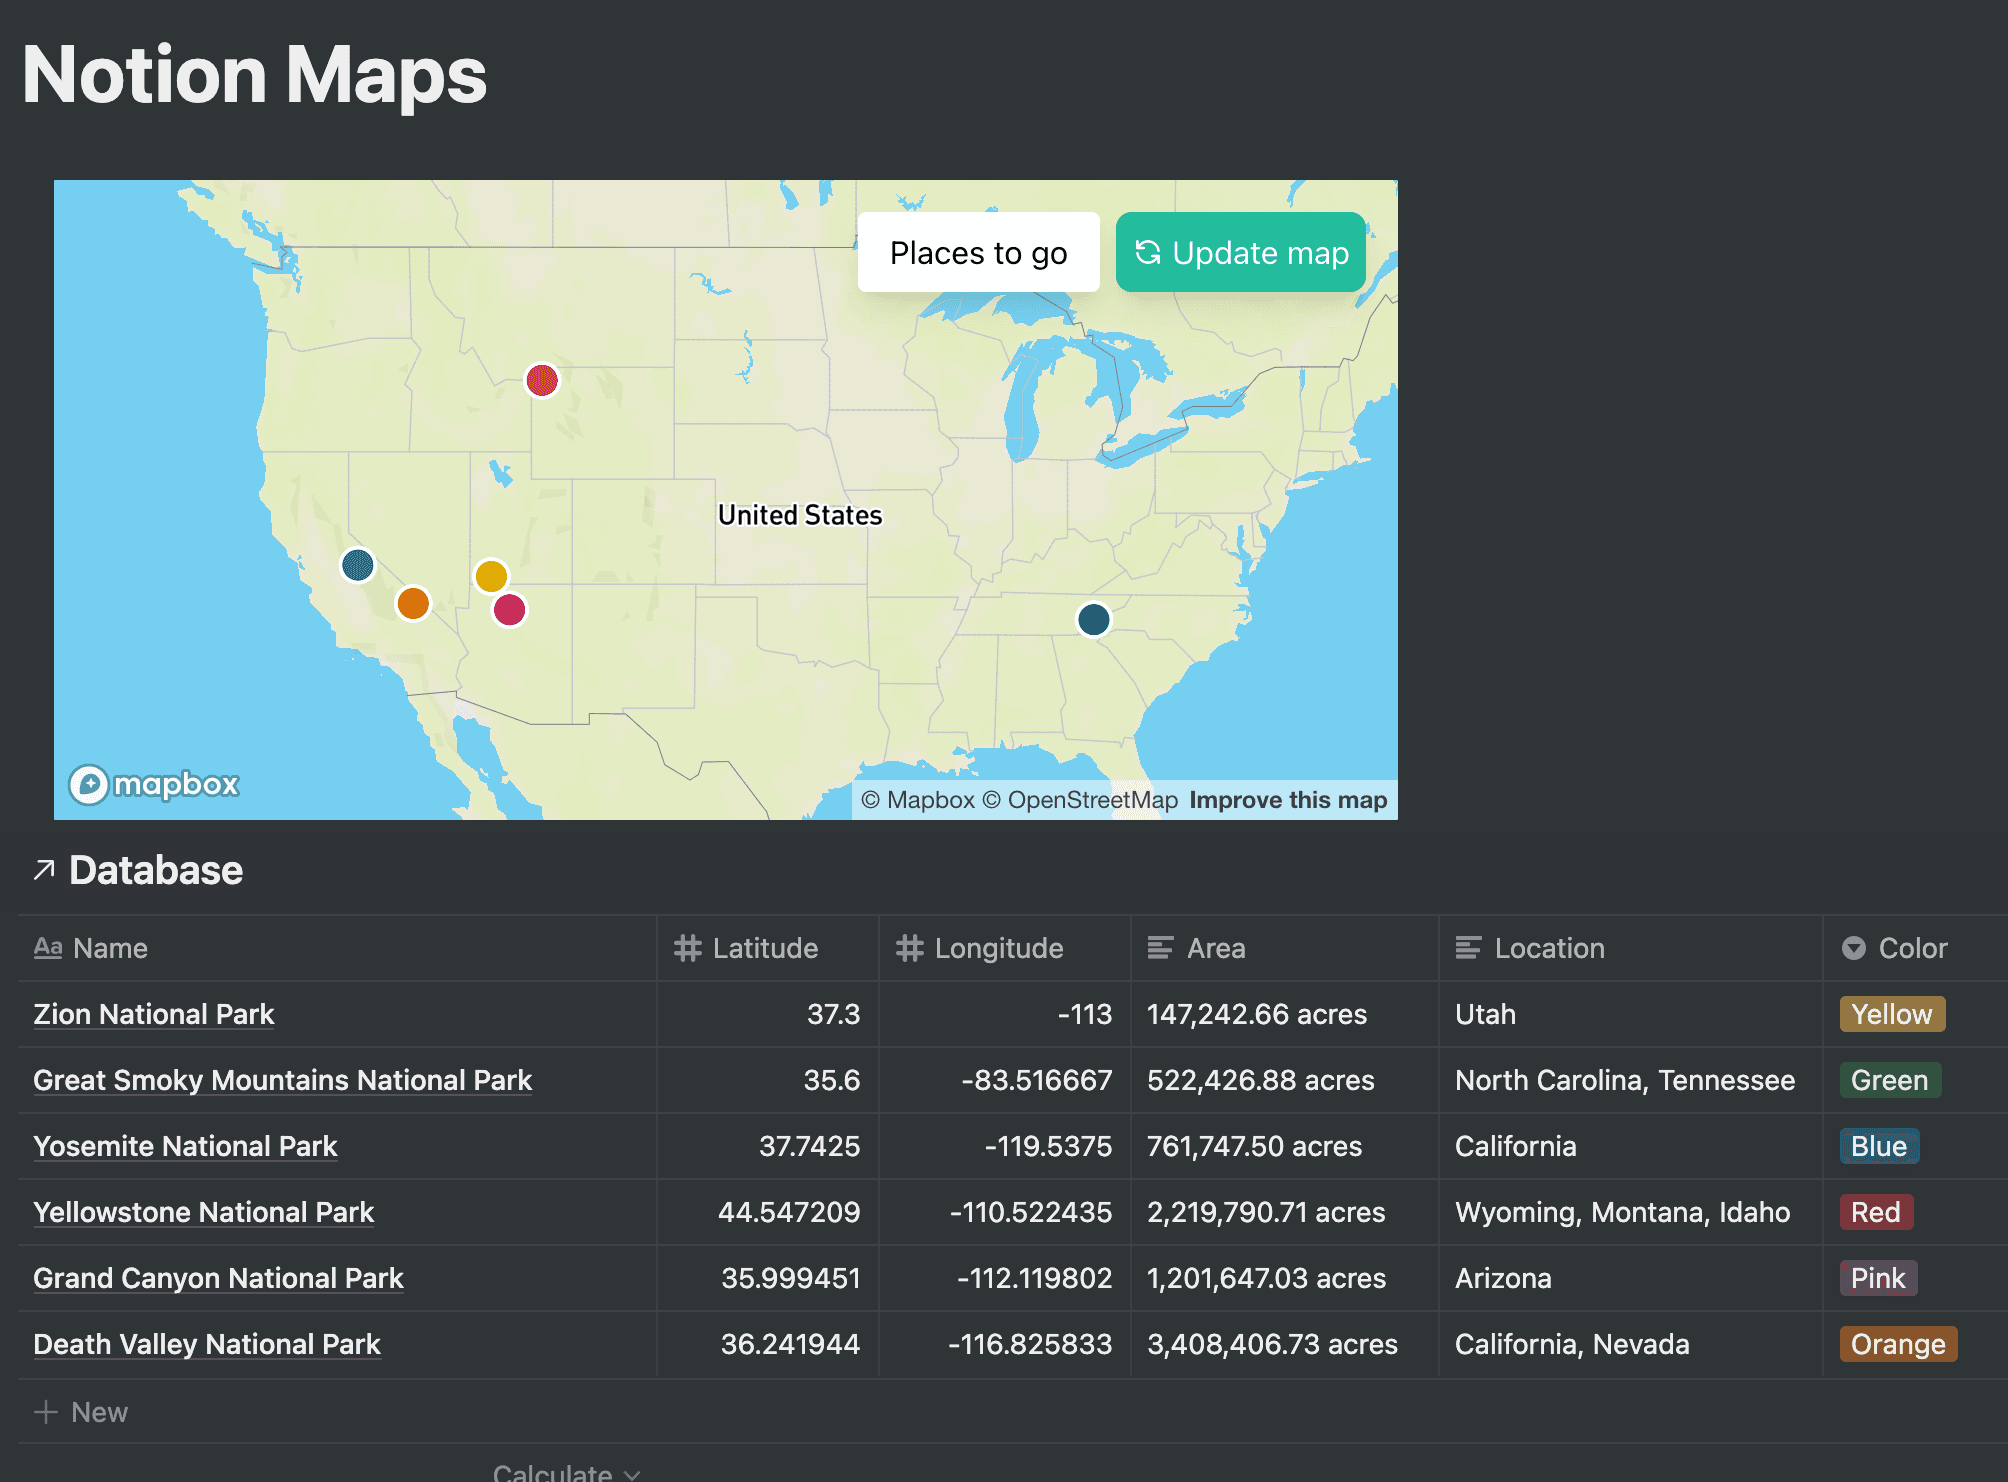Click the 37.7425 latitude cell
Screen dimensions: 2008x1482
768,1146
